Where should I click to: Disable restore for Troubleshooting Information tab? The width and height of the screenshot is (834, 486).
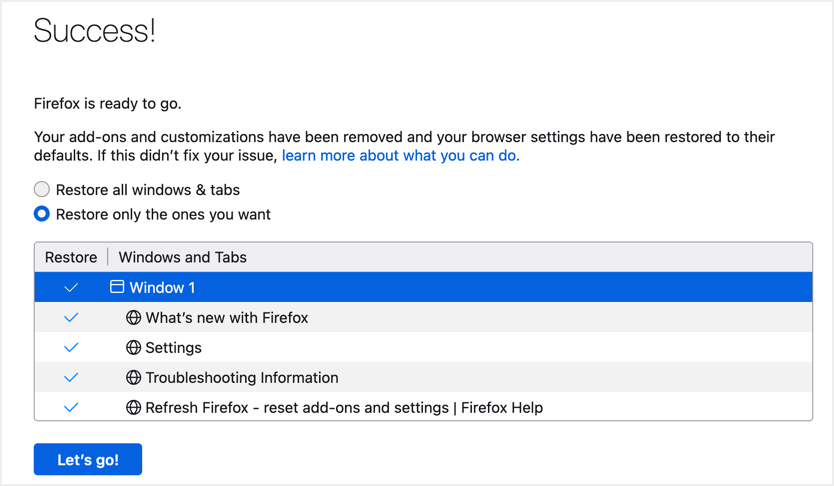coord(71,378)
